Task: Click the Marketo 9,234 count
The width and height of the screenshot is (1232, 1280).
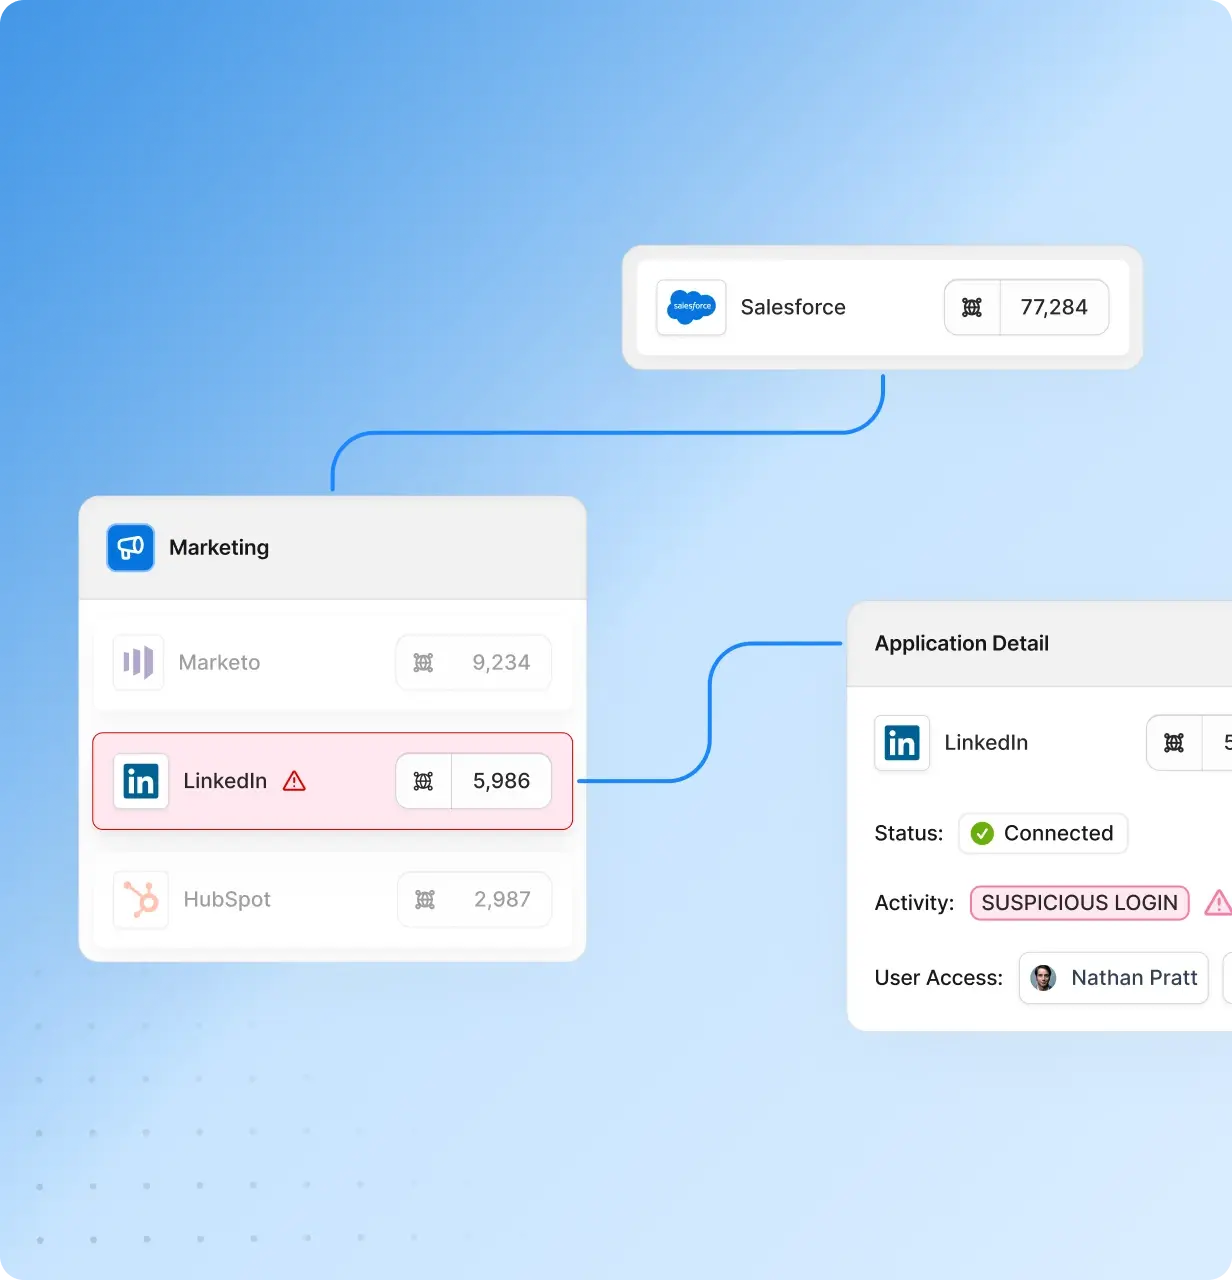Action: coord(501,662)
